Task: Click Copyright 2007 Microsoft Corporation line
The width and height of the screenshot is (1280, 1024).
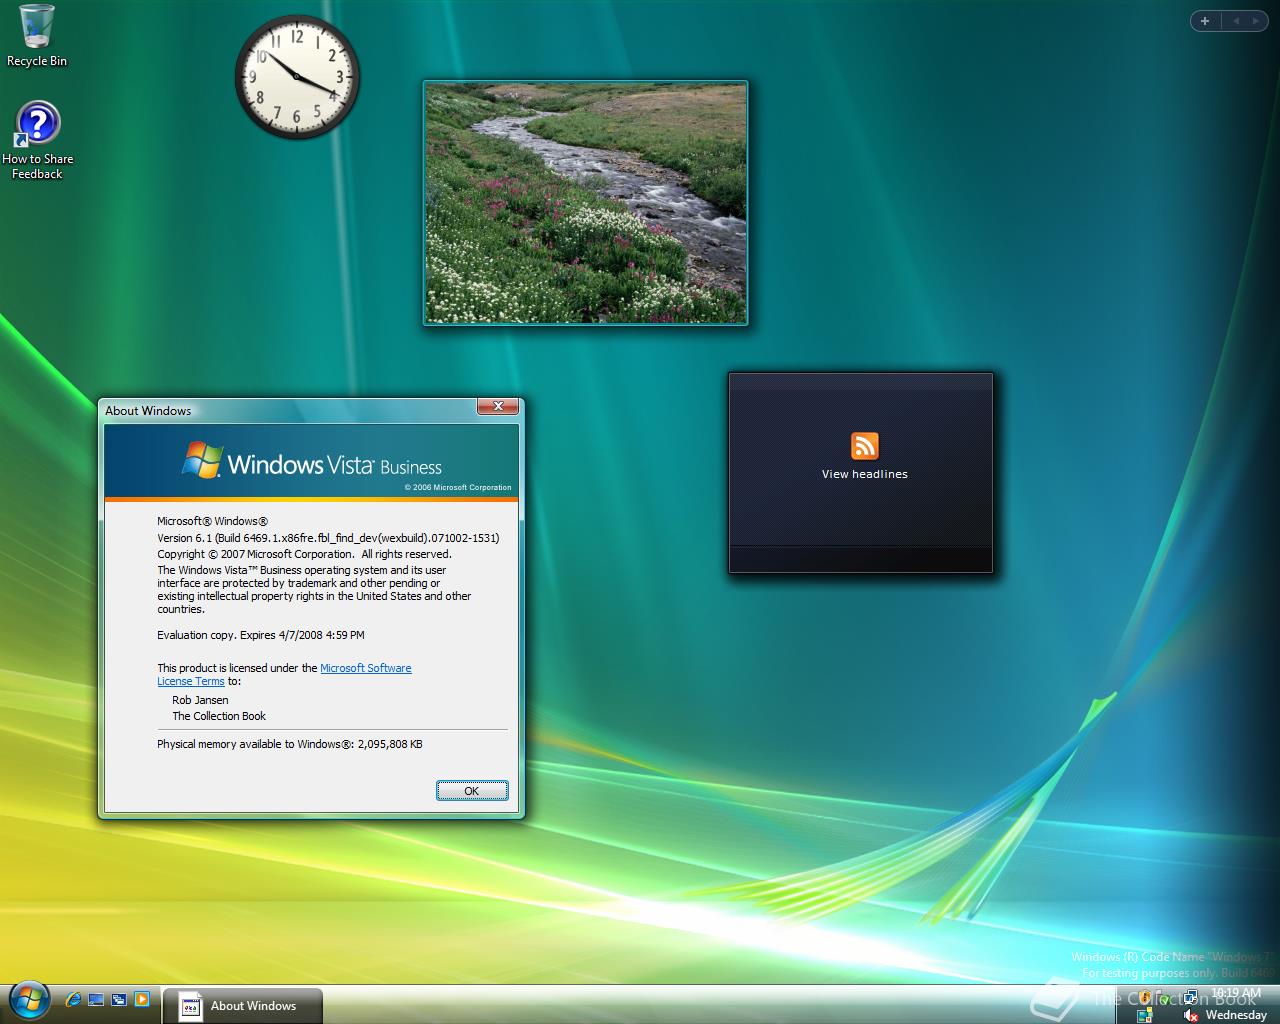Action: tap(304, 554)
